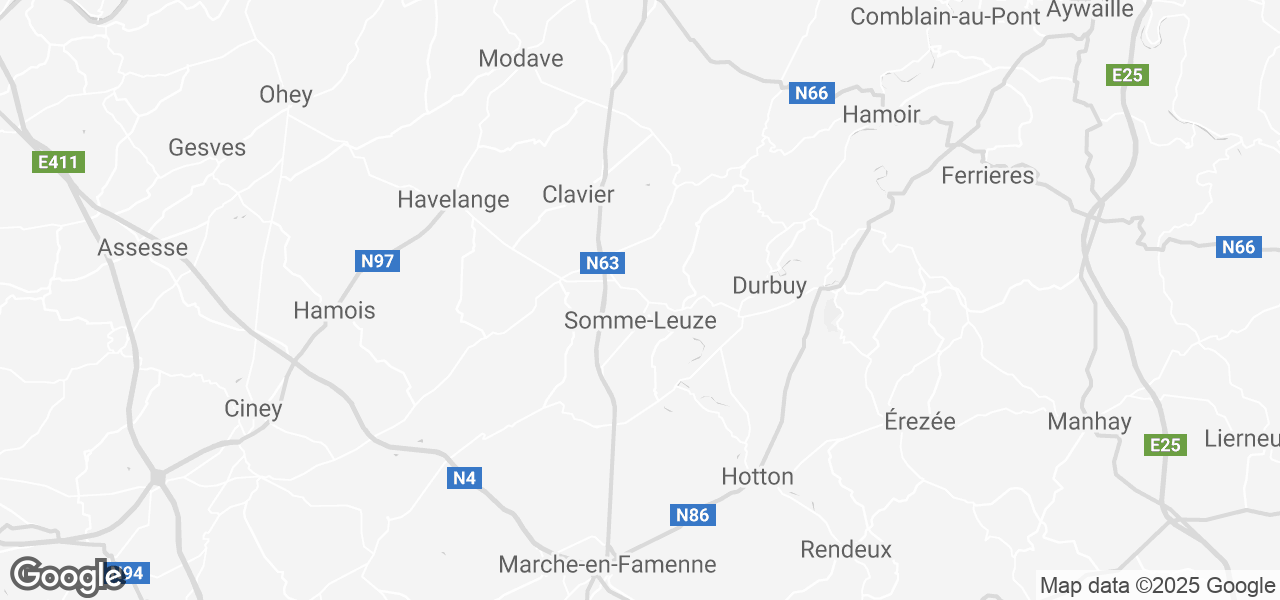Click the Érezée town label
Image resolution: width=1280 pixels, height=600 pixels.
920,421
